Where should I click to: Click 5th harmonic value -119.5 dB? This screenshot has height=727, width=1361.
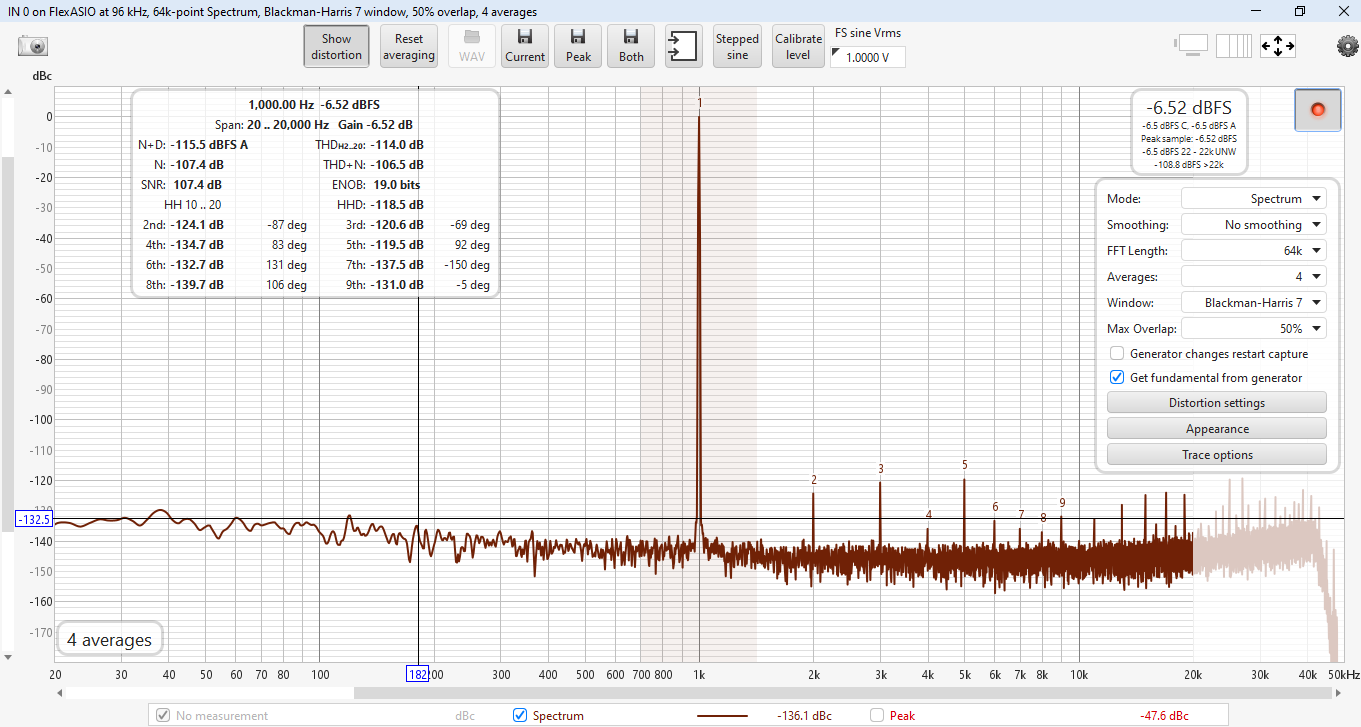(x=397, y=245)
